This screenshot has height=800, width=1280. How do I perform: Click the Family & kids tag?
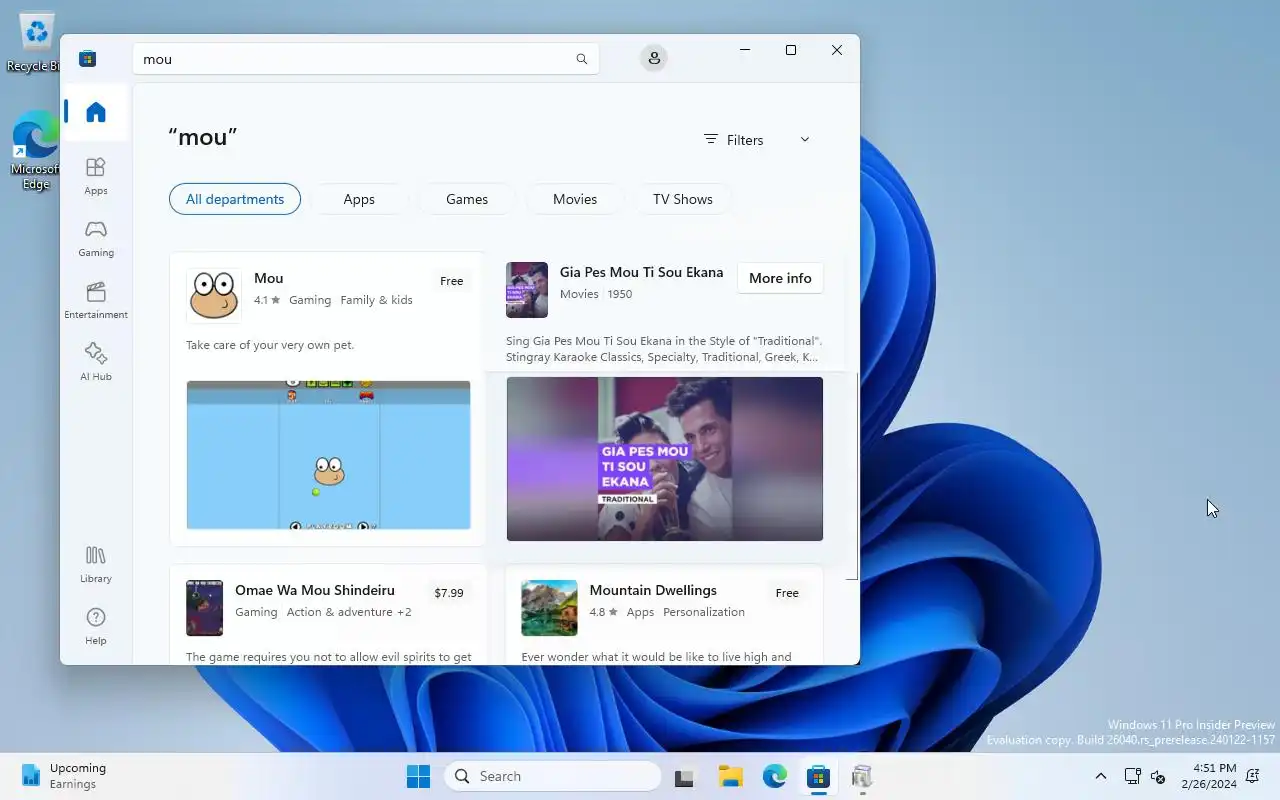pos(376,300)
